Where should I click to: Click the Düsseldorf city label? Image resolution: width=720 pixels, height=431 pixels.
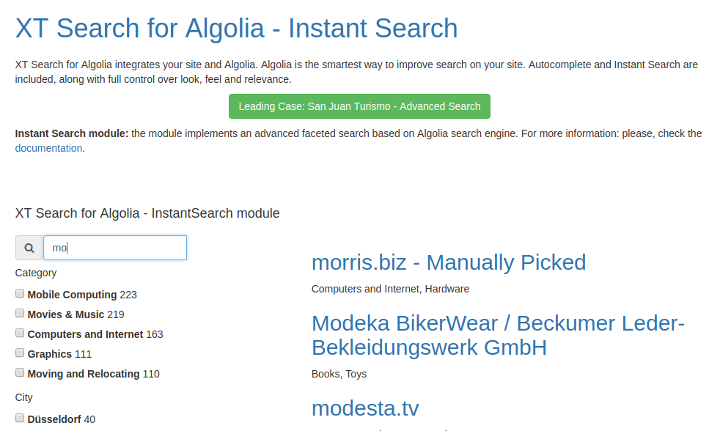pyautogui.click(x=54, y=419)
